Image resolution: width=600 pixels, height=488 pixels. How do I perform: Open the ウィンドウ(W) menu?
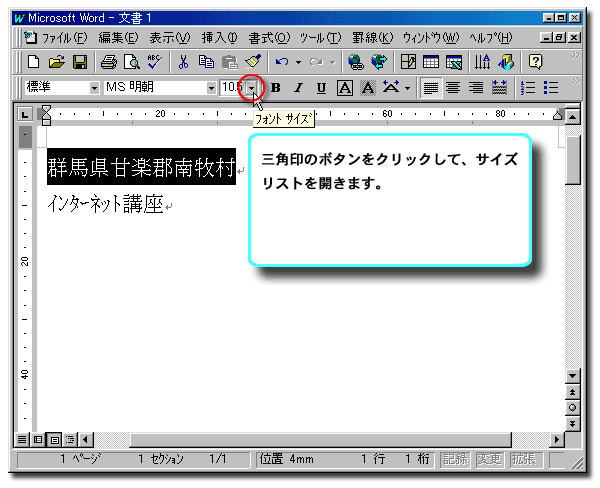coord(430,38)
